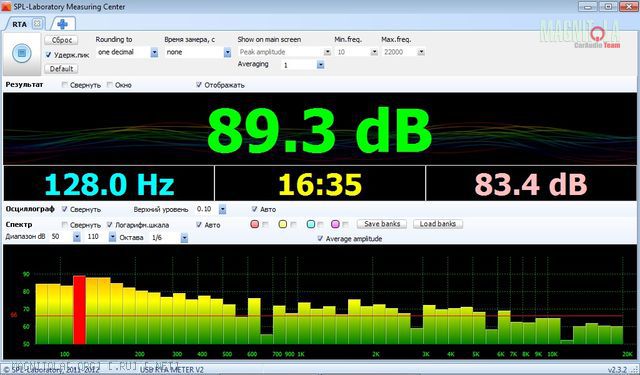
Task: Click the Load banks button
Action: tap(438, 224)
